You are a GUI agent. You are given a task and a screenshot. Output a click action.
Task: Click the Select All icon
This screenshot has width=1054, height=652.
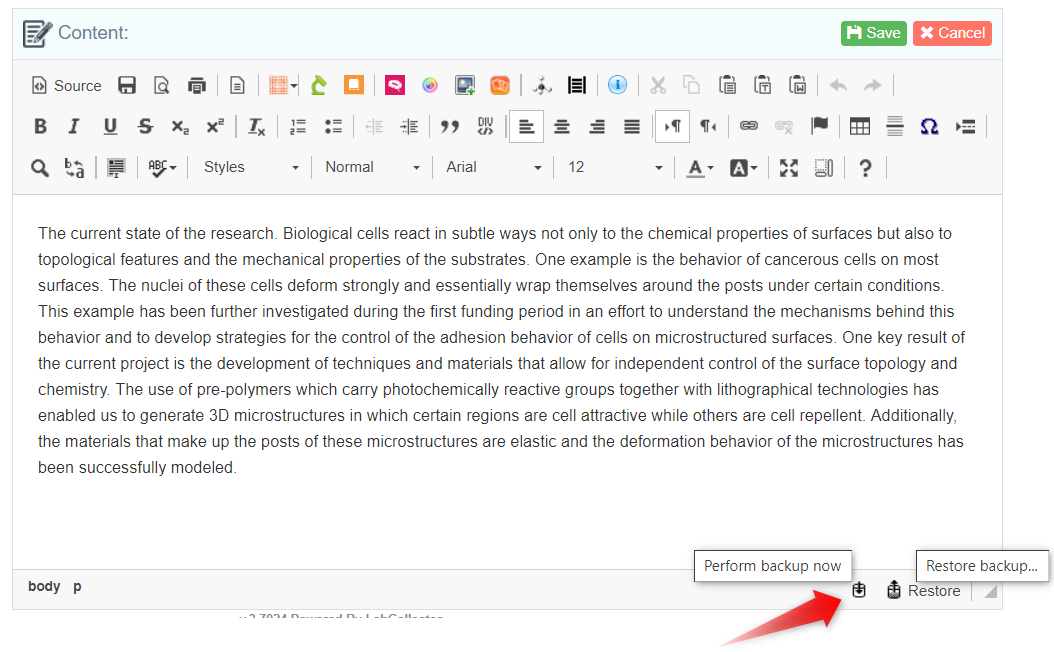[116, 167]
